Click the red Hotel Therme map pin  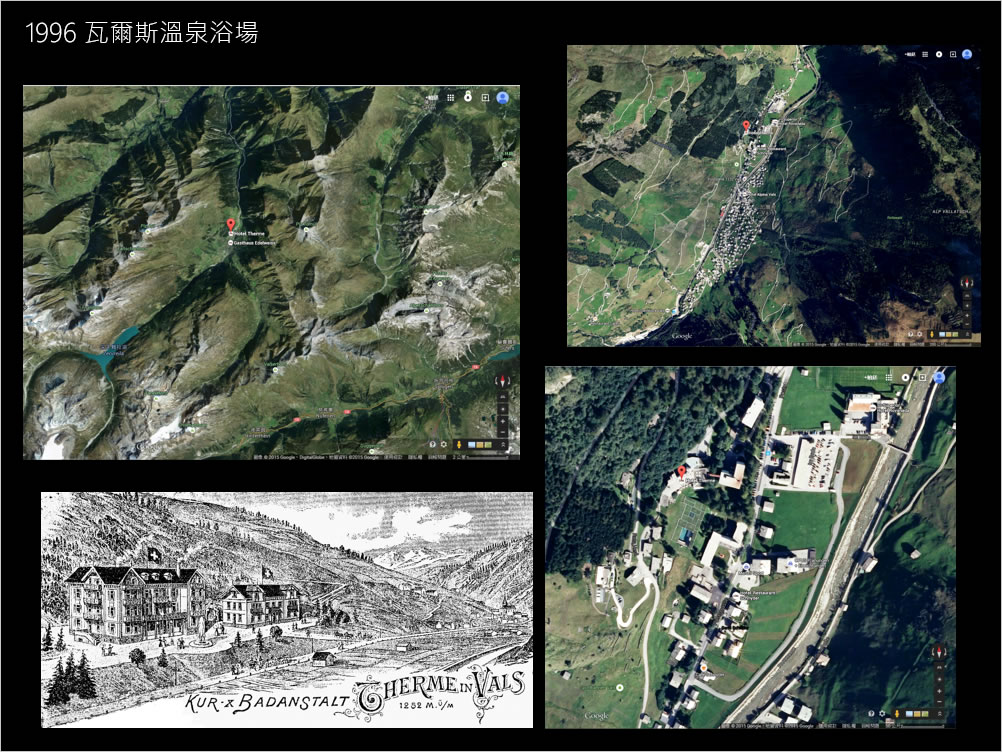231,225
